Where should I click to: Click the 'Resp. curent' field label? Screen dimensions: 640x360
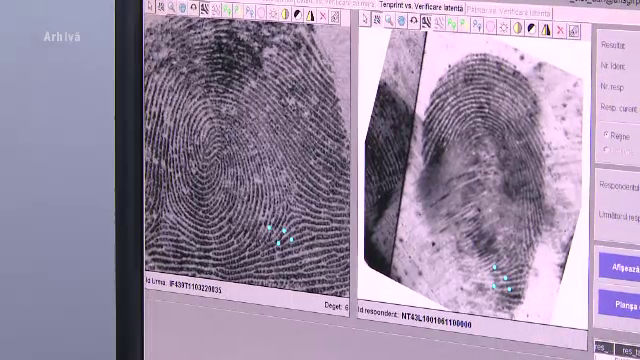(x=618, y=108)
